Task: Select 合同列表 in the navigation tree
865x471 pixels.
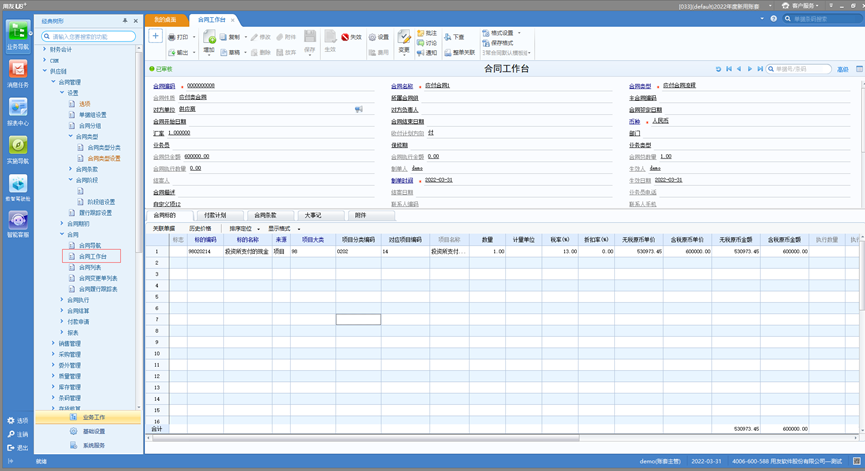Action: pos(90,267)
